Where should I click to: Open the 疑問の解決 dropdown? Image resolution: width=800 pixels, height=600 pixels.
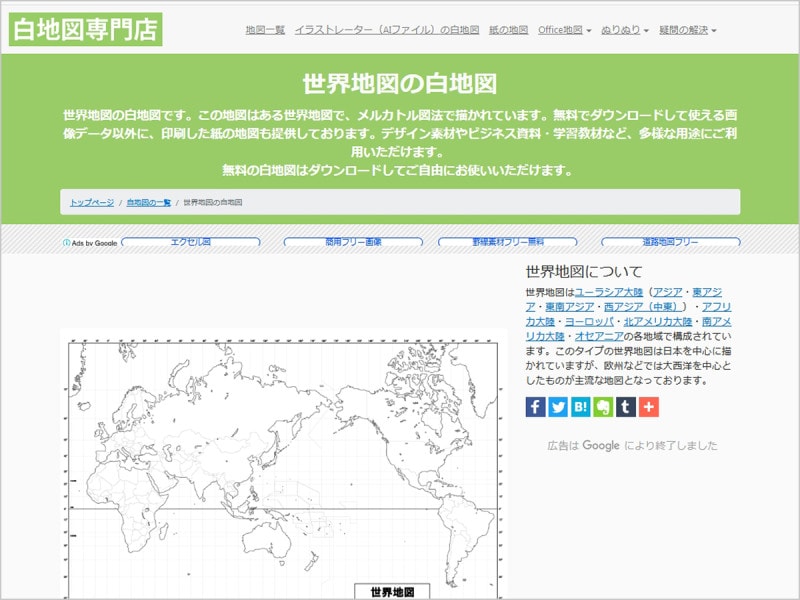click(x=681, y=29)
